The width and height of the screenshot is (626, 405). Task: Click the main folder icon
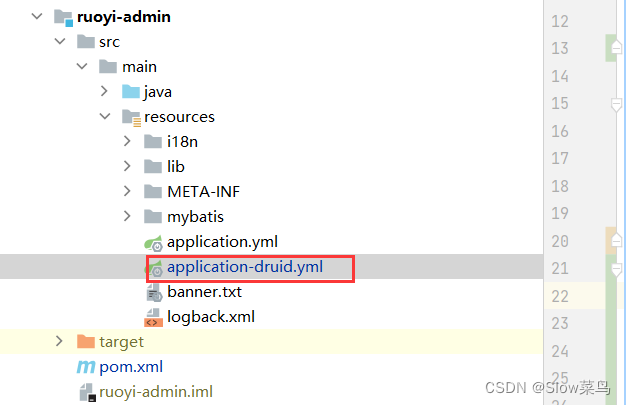[x=108, y=66]
